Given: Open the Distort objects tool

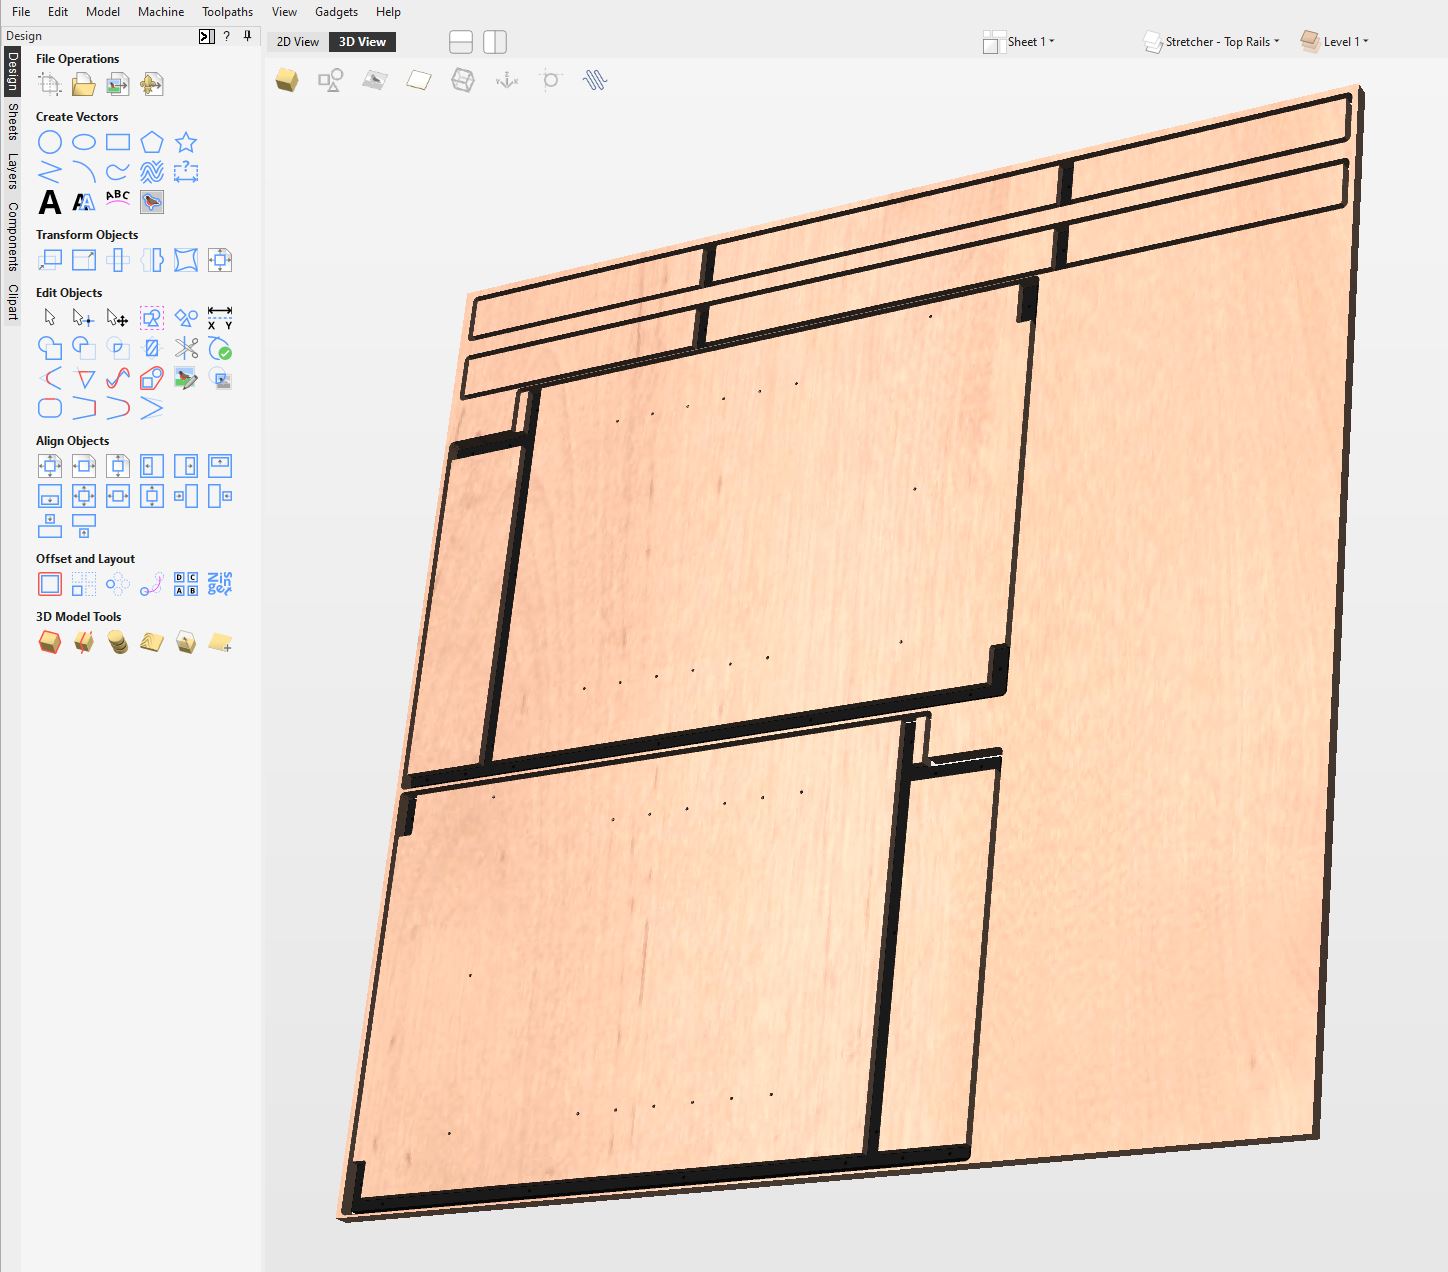Looking at the screenshot, I should [x=186, y=261].
